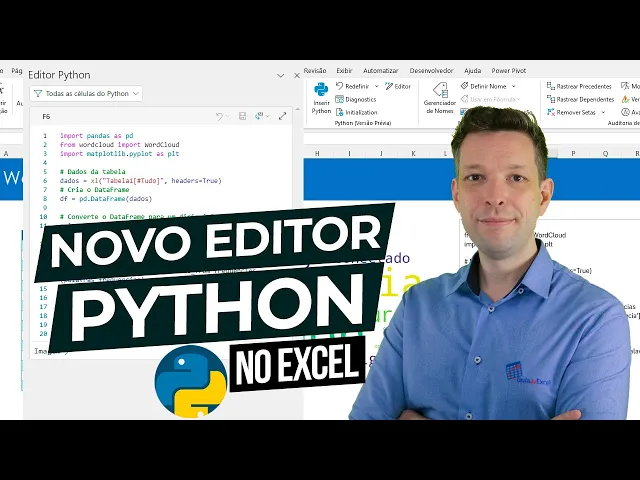Viewport: 640px width, 480px height.
Task: Click the undo icon in the F6 cell editor
Action: tap(219, 117)
